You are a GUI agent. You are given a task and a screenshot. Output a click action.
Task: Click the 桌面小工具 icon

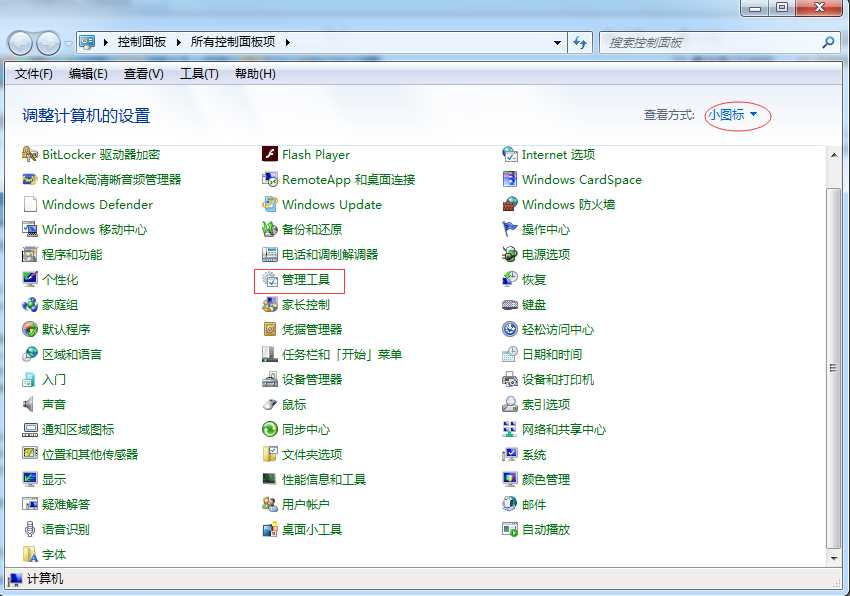(269, 529)
